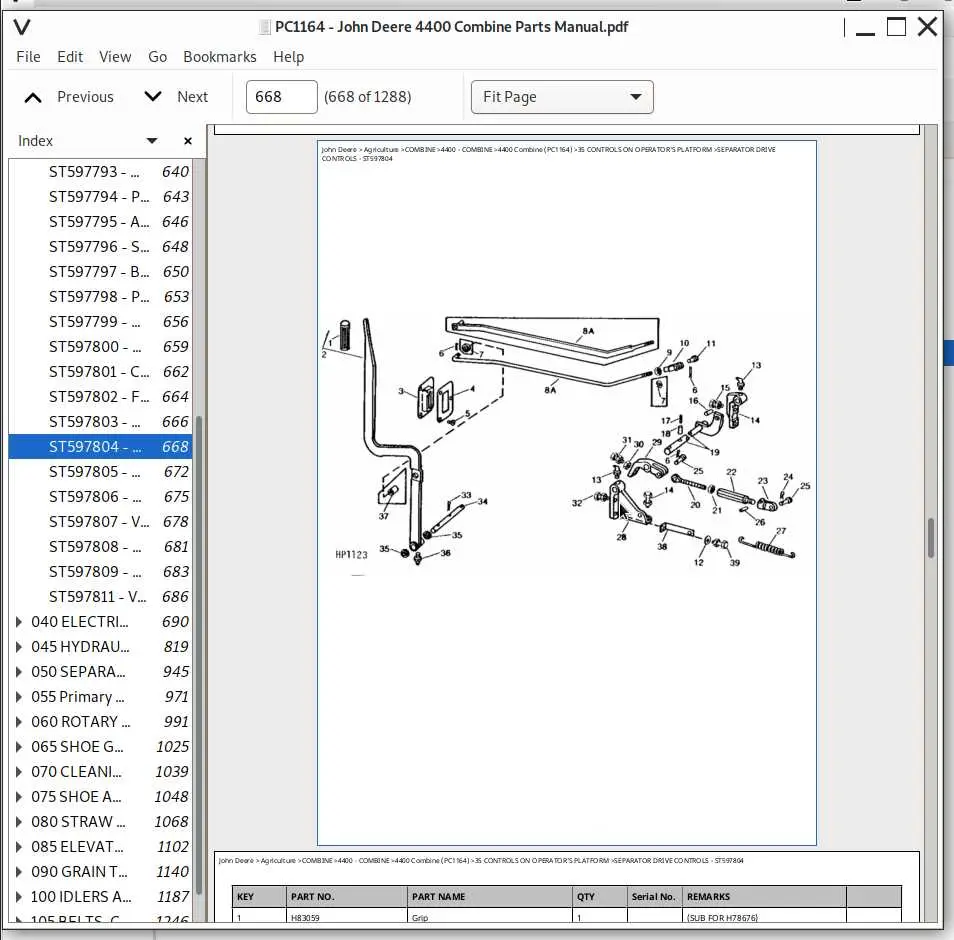Viewport: 954px width, 940px height.
Task: Select index entry ST597800 page 659
Action: (x=100, y=346)
